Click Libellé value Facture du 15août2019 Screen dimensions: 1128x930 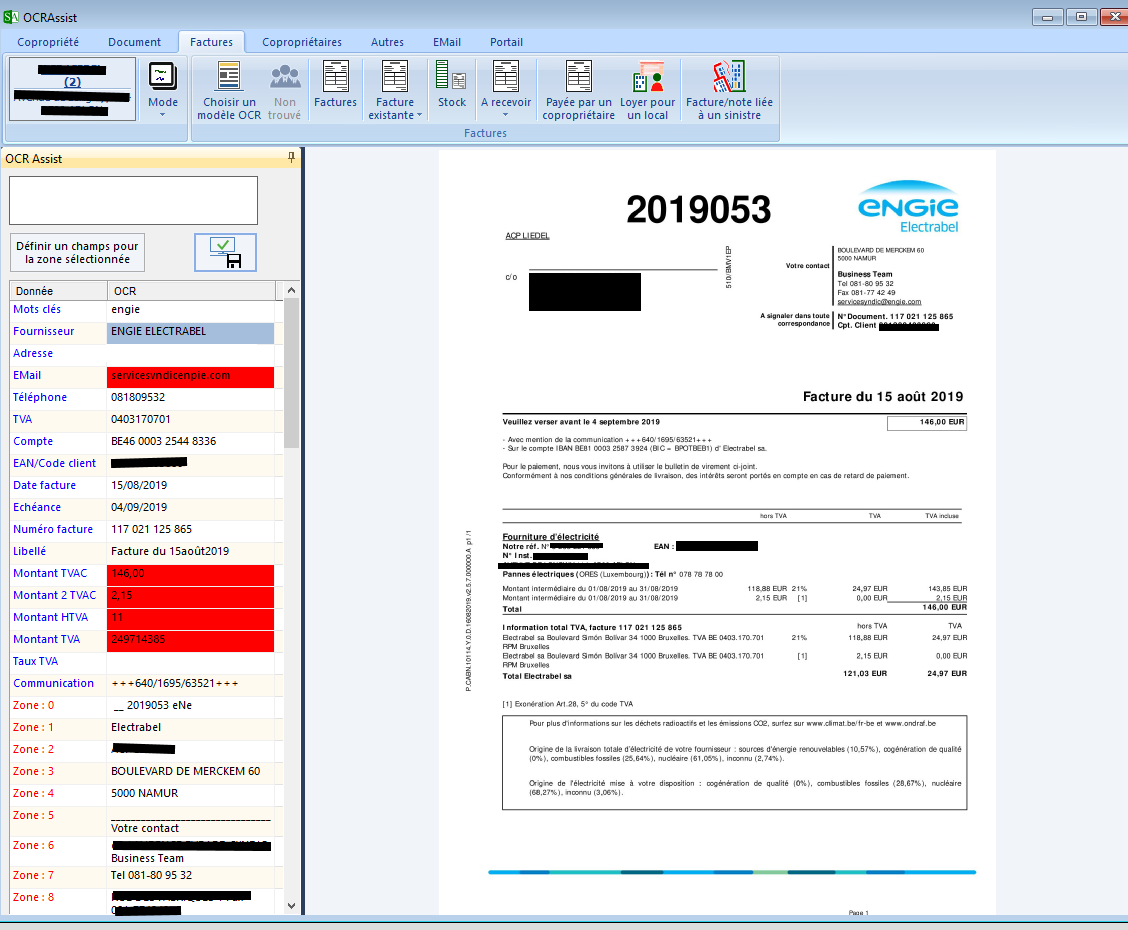click(x=170, y=552)
